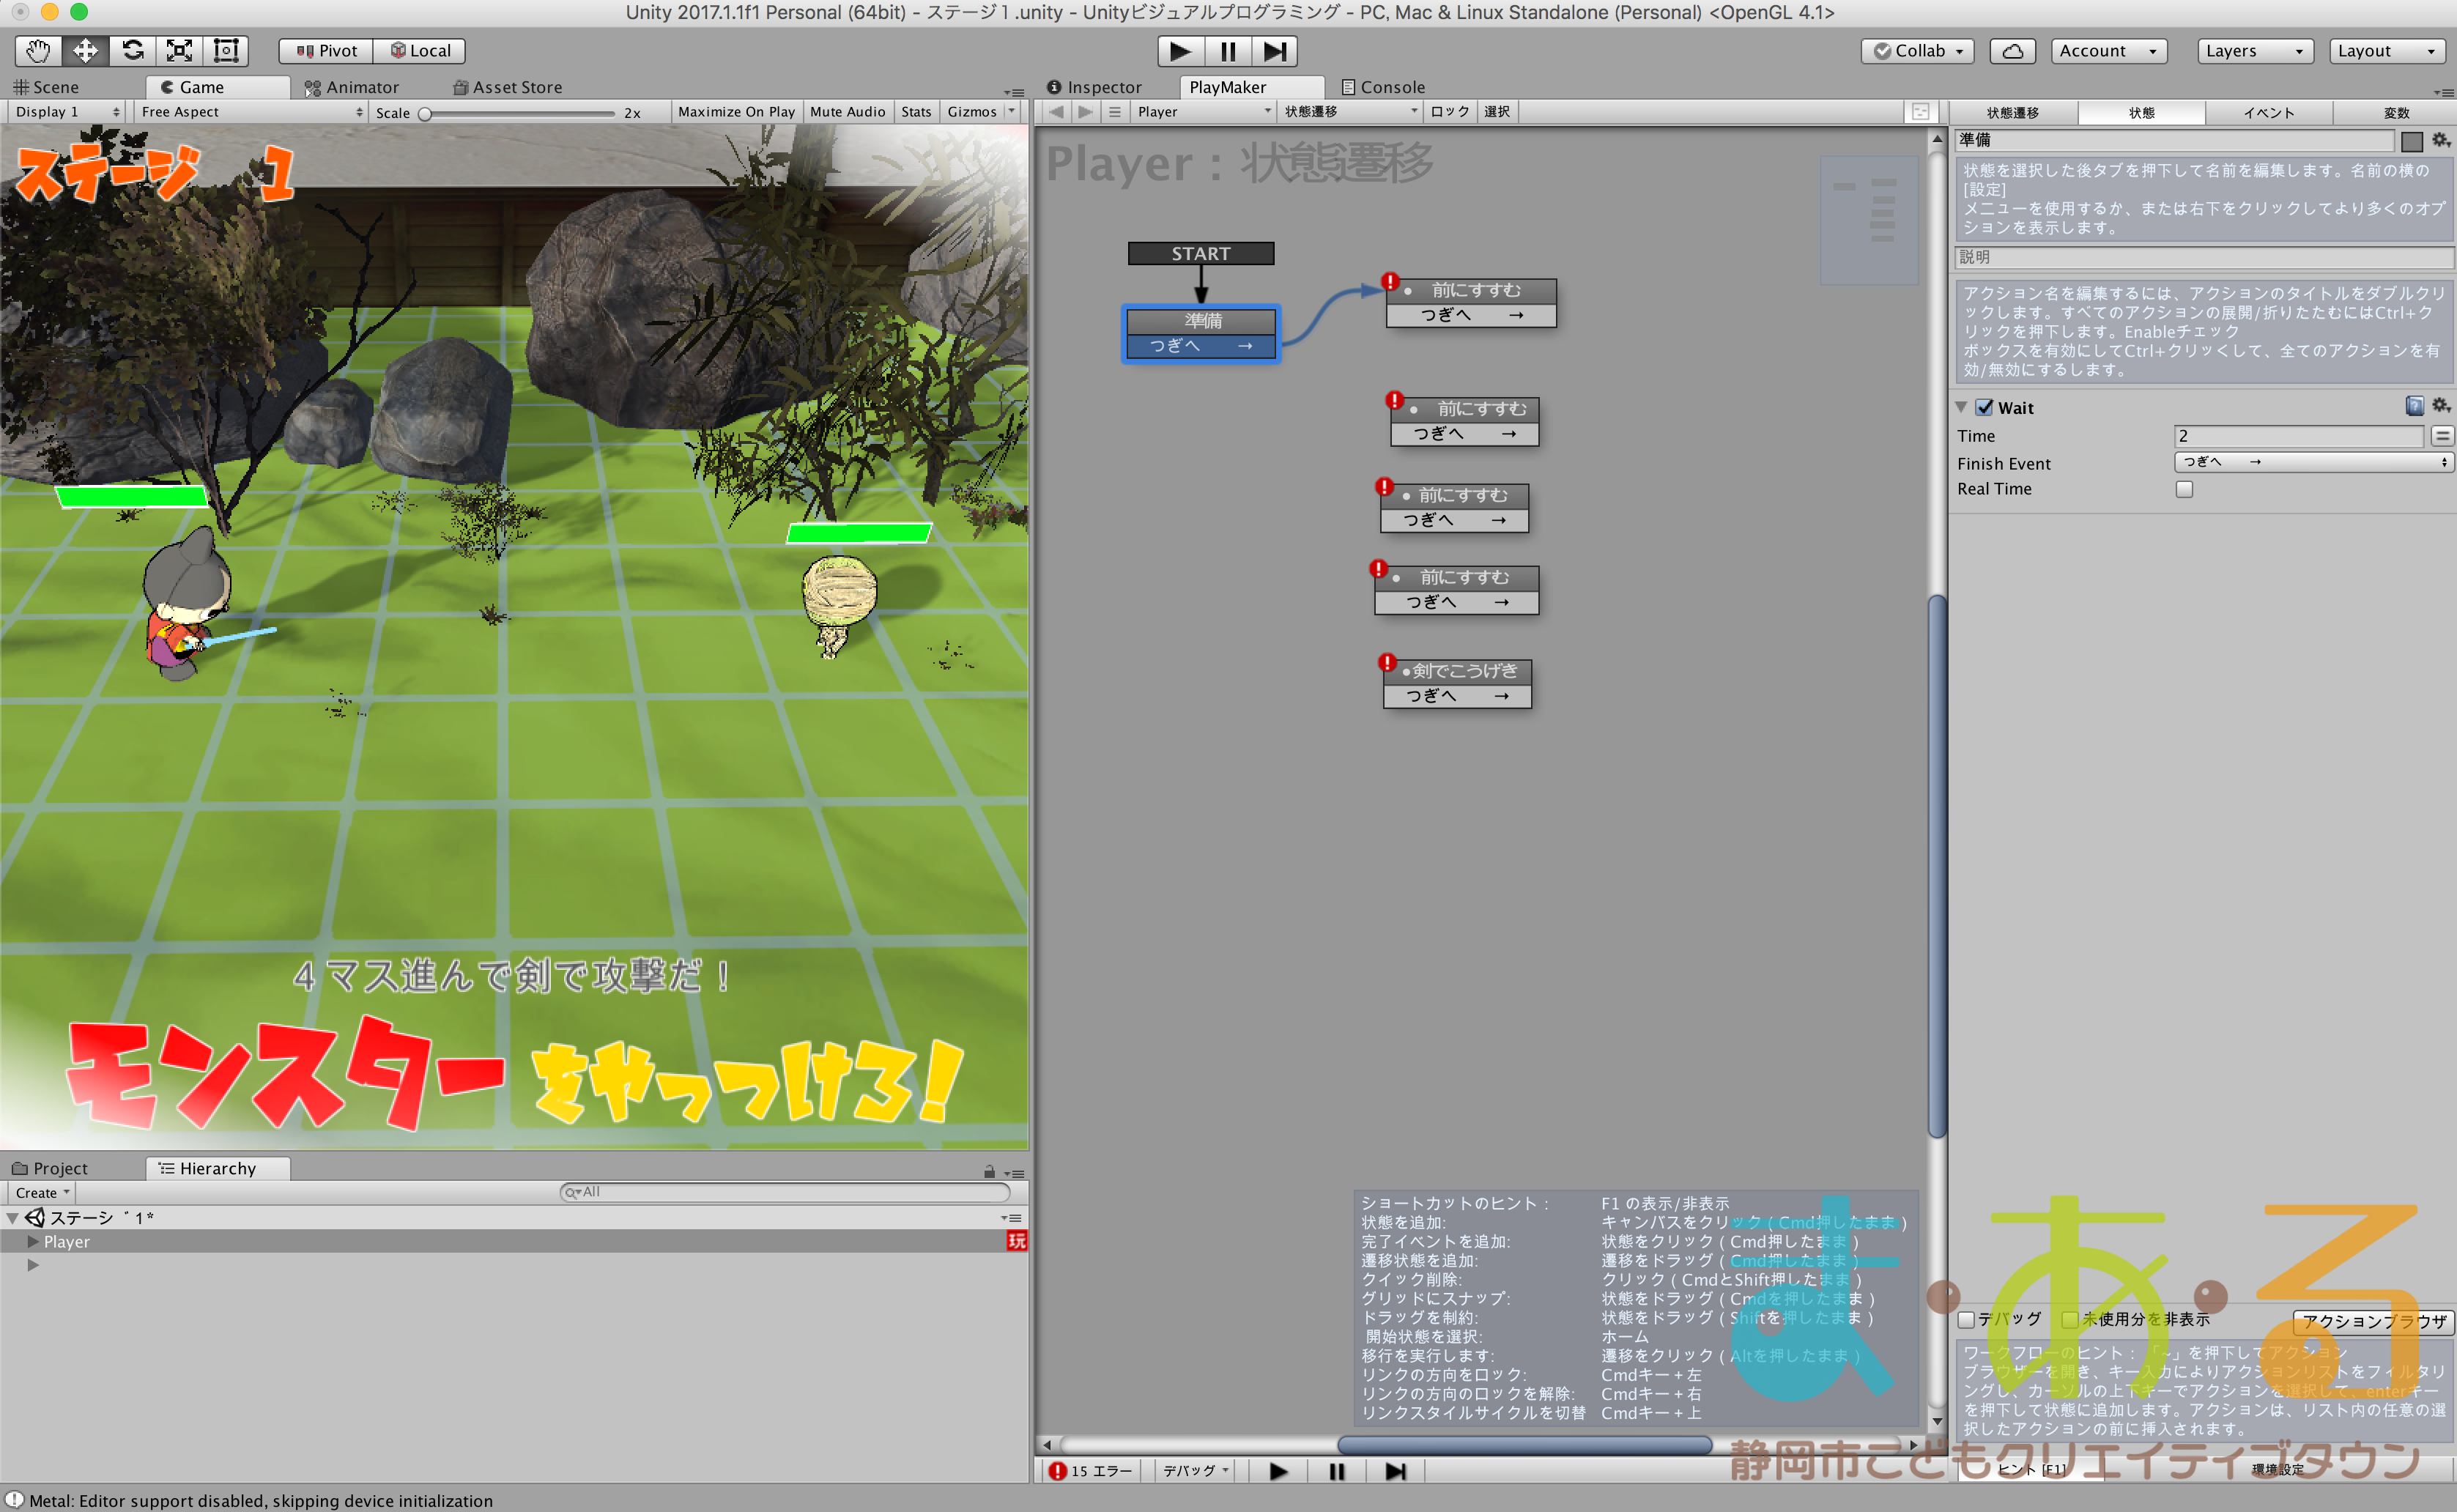The width and height of the screenshot is (2457, 1512).
Task: Drag the Scale slider to adjust view
Action: [434, 111]
